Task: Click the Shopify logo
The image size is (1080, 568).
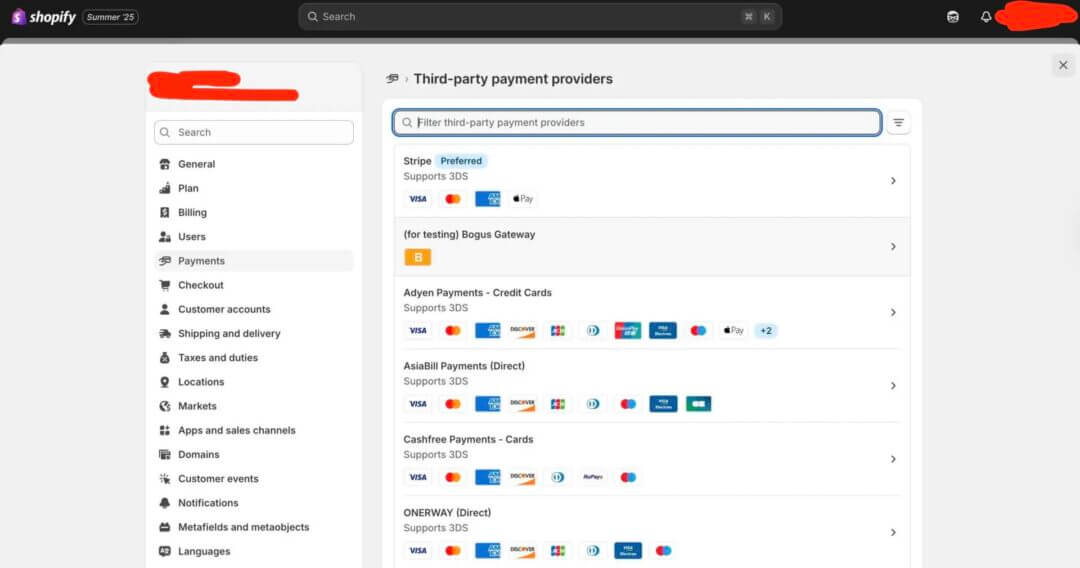Action: pyautogui.click(x=43, y=17)
